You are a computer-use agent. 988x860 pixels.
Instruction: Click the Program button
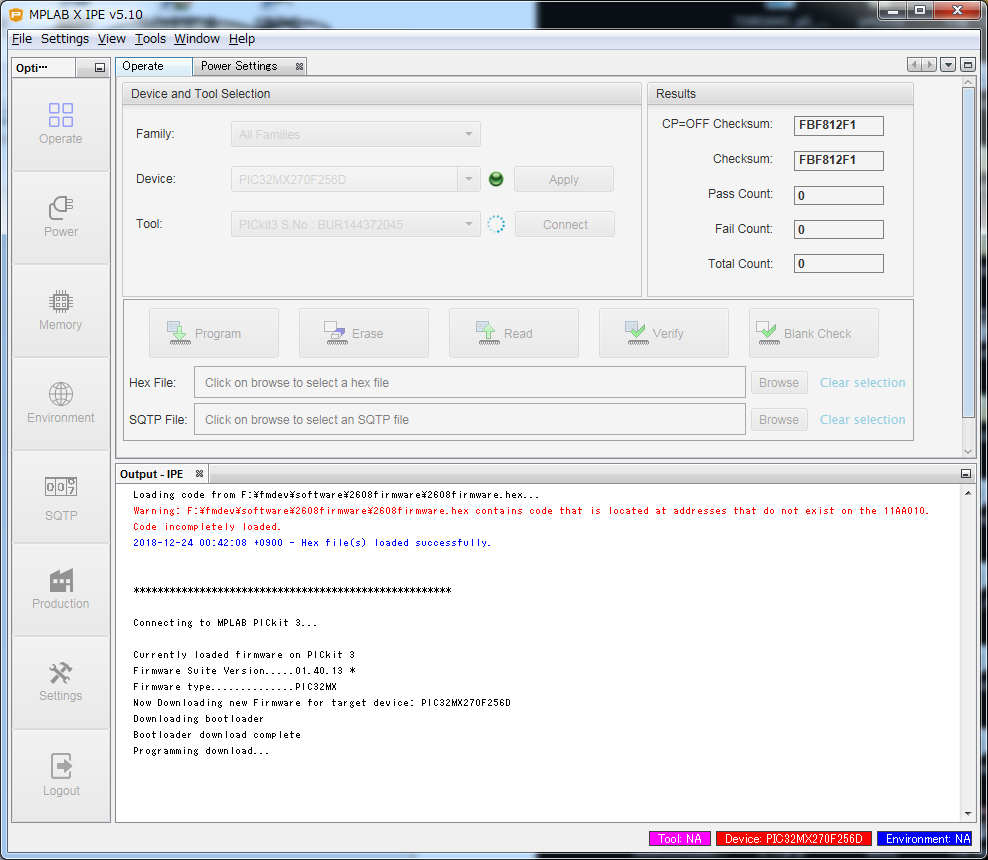click(x=214, y=333)
